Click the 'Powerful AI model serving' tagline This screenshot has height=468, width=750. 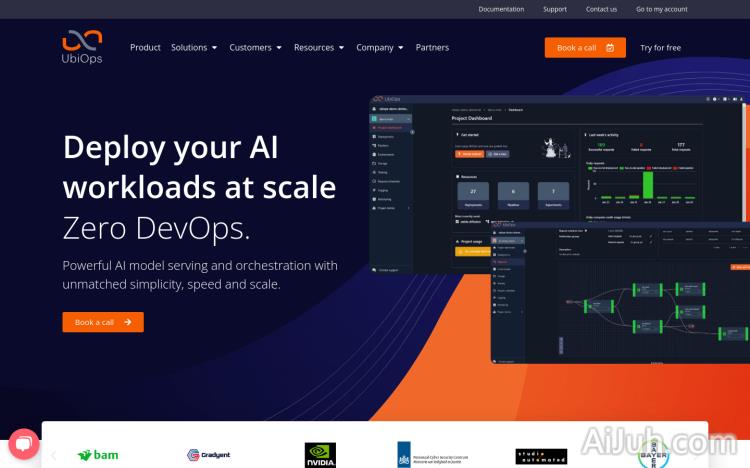[200, 275]
